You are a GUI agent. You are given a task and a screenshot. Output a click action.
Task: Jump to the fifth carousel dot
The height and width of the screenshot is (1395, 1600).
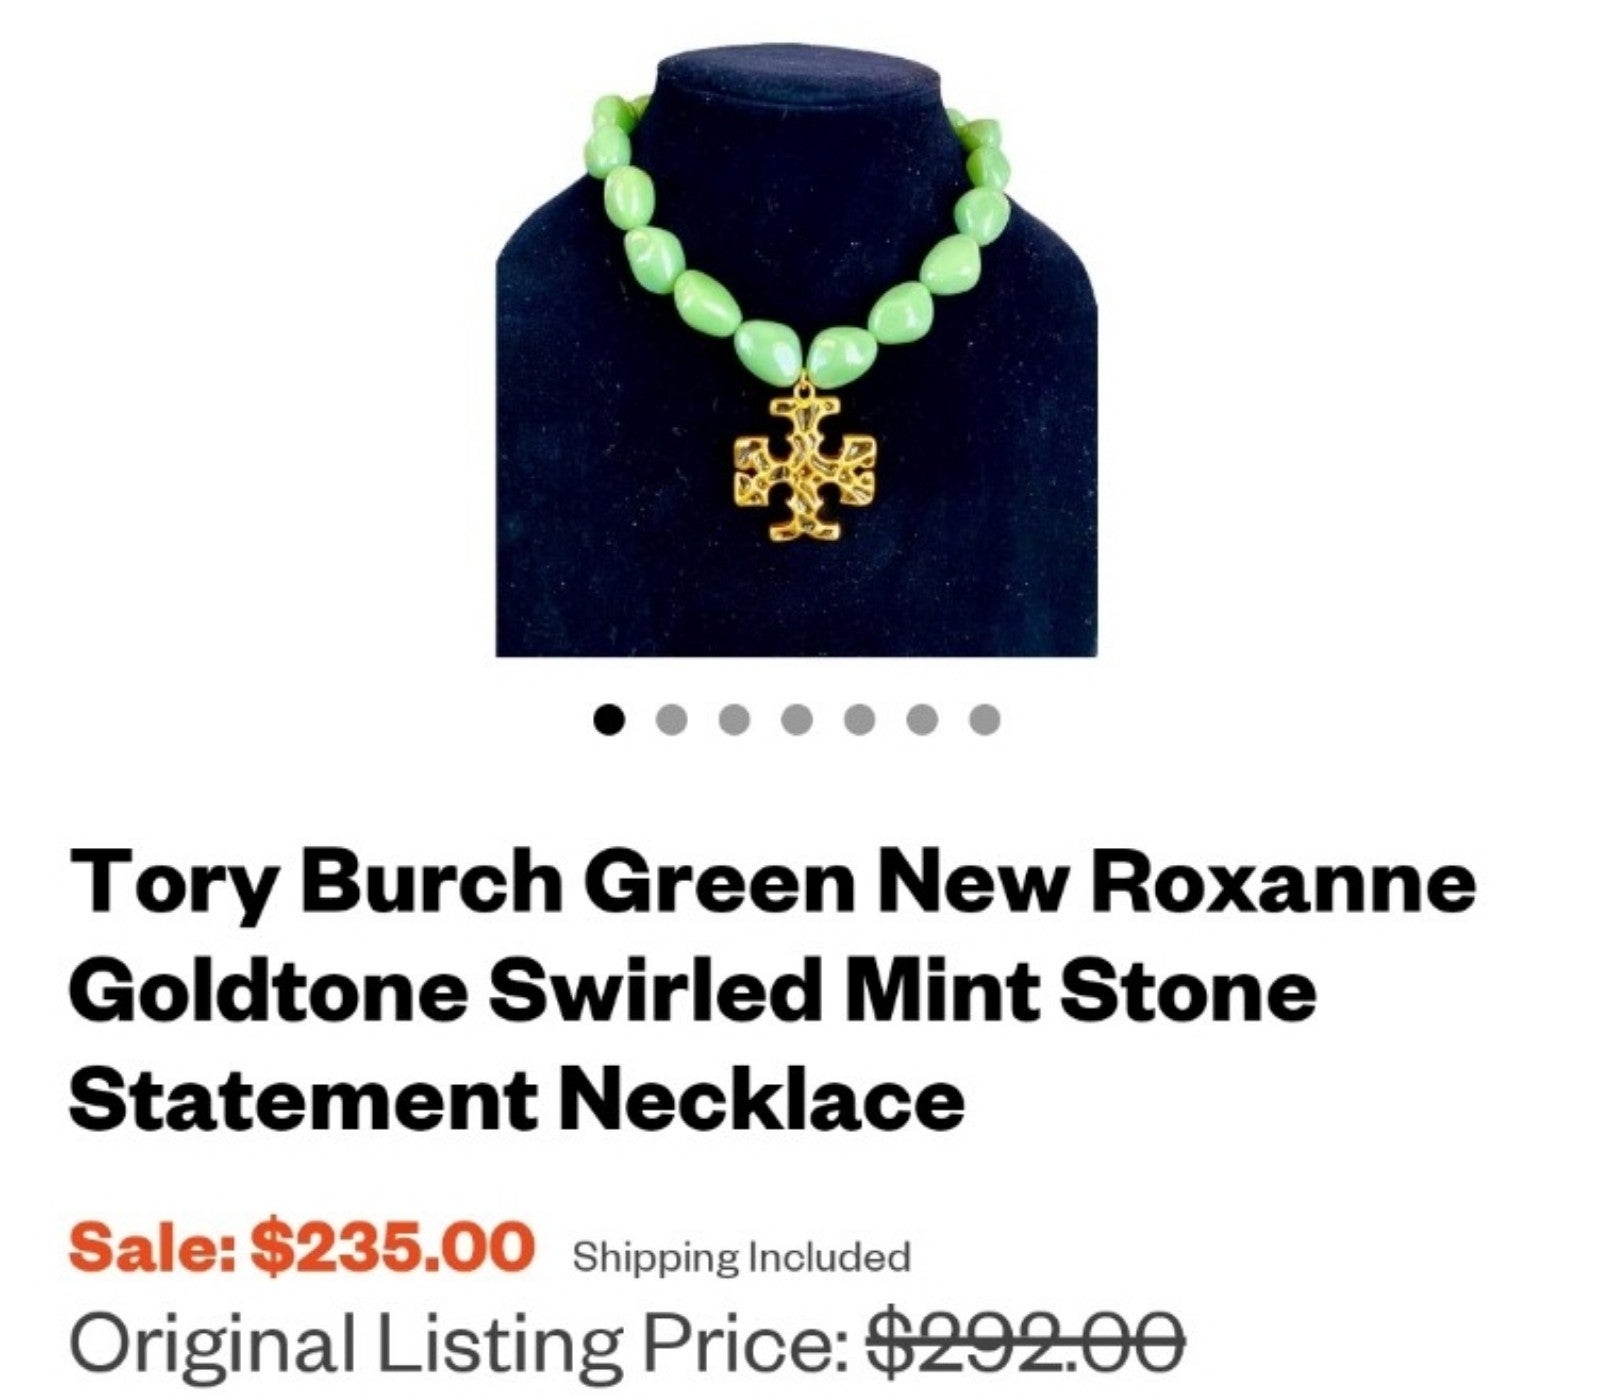pos(859,719)
